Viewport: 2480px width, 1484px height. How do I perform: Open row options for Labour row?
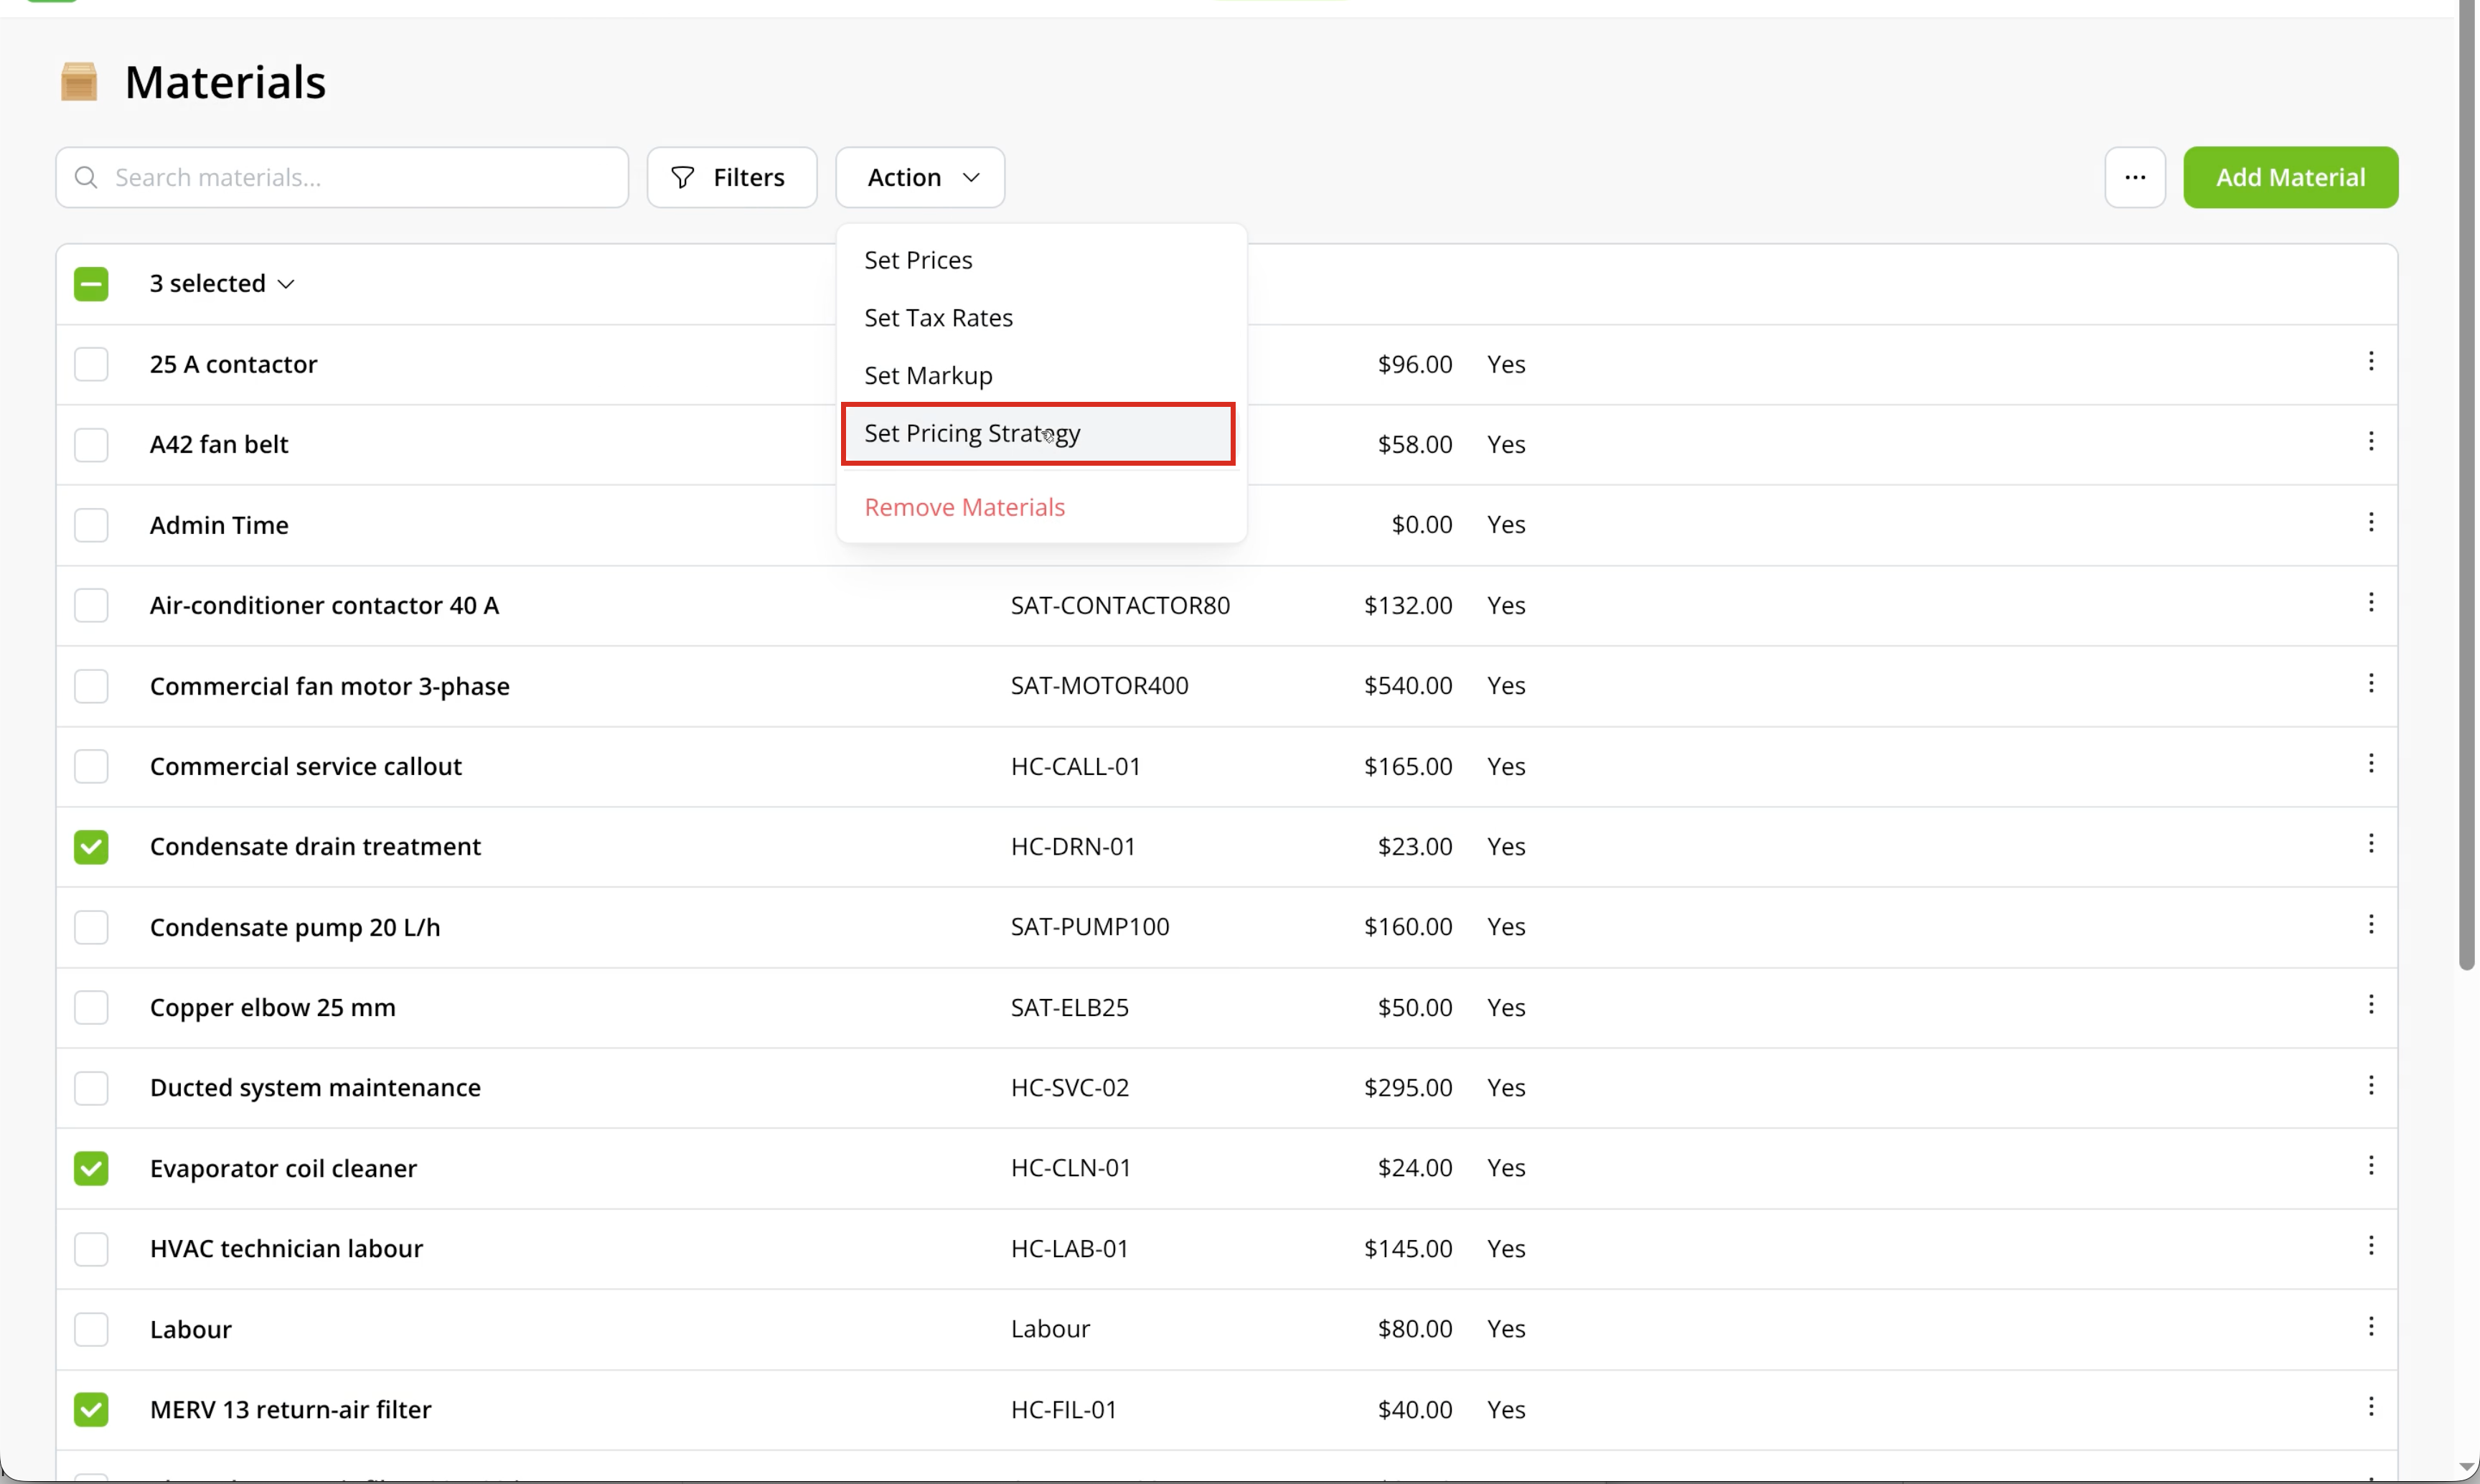point(2370,1327)
